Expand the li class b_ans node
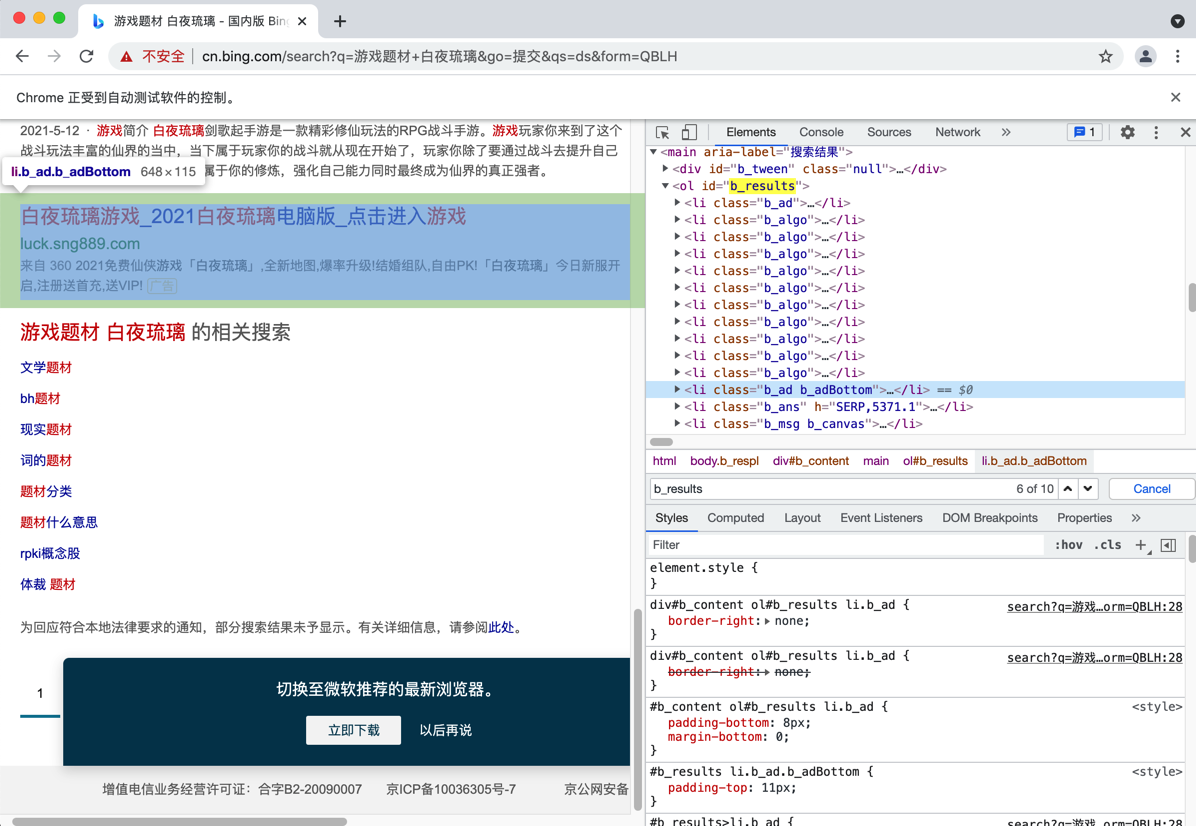Viewport: 1196px width, 826px height. pyautogui.click(x=677, y=407)
